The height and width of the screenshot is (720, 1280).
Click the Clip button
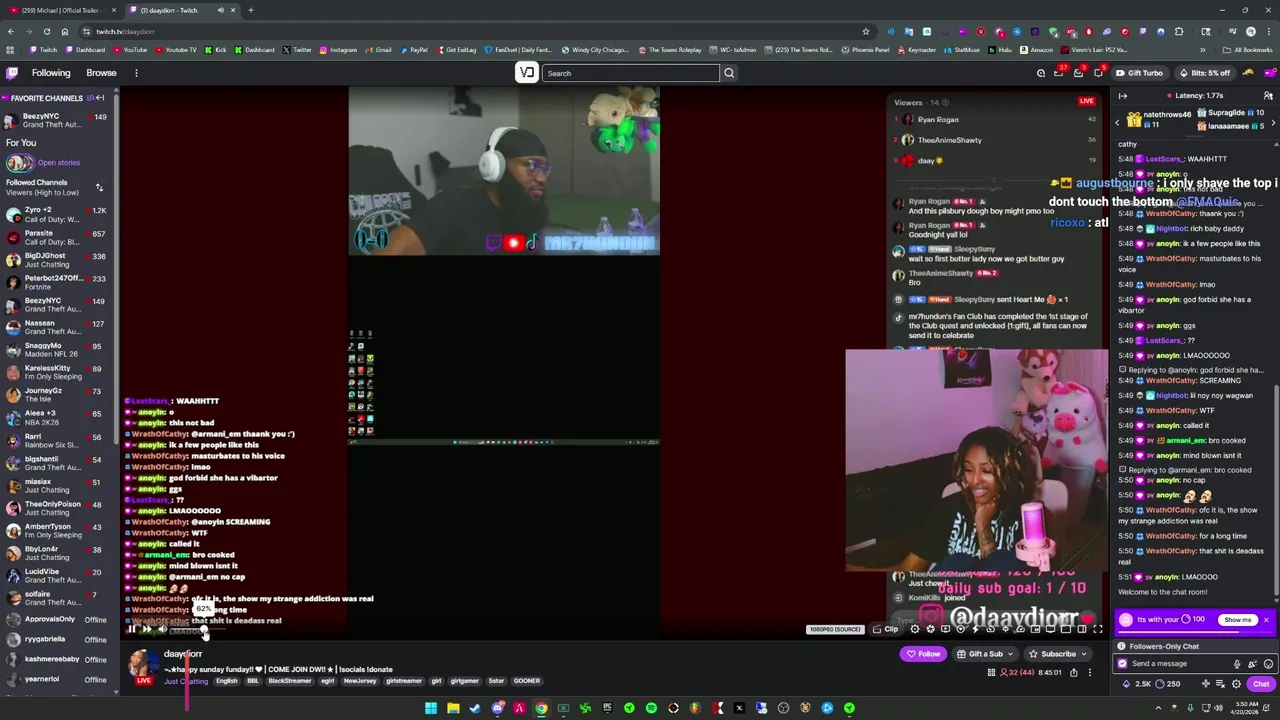click(886, 629)
